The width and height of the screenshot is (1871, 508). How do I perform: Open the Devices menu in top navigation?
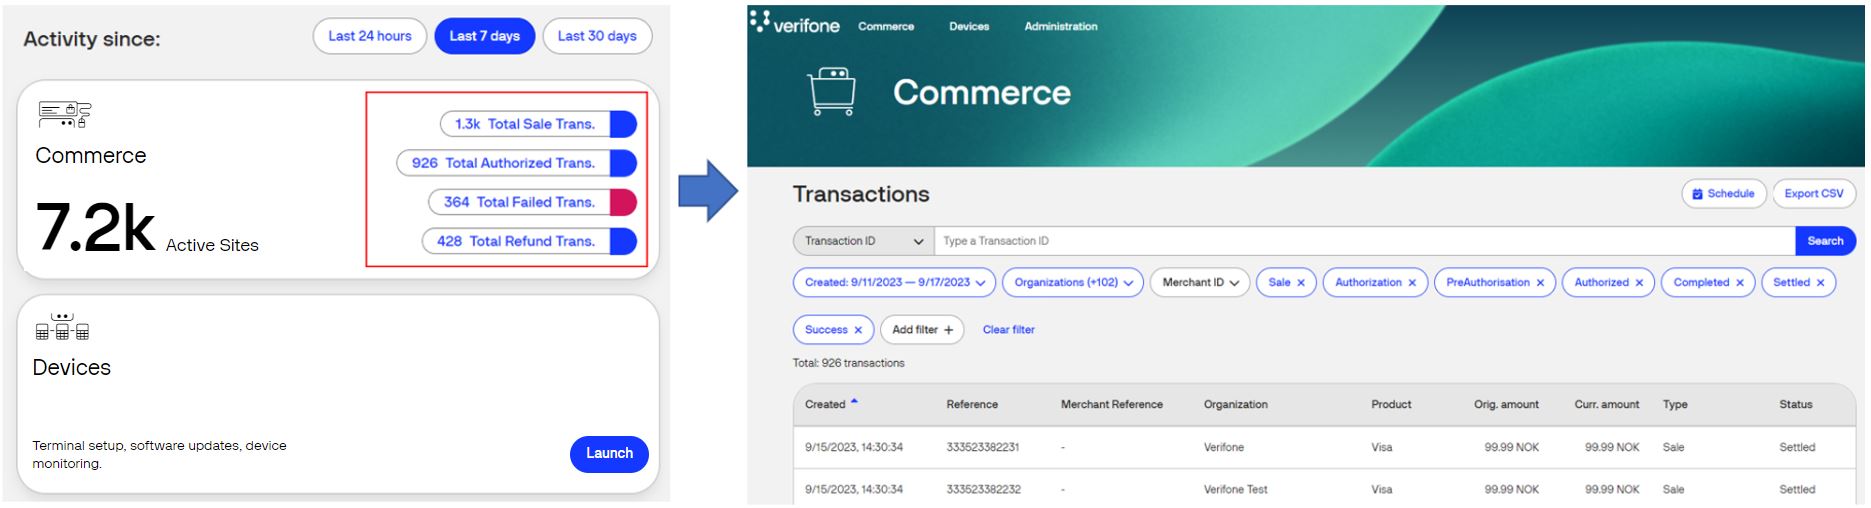tap(969, 26)
